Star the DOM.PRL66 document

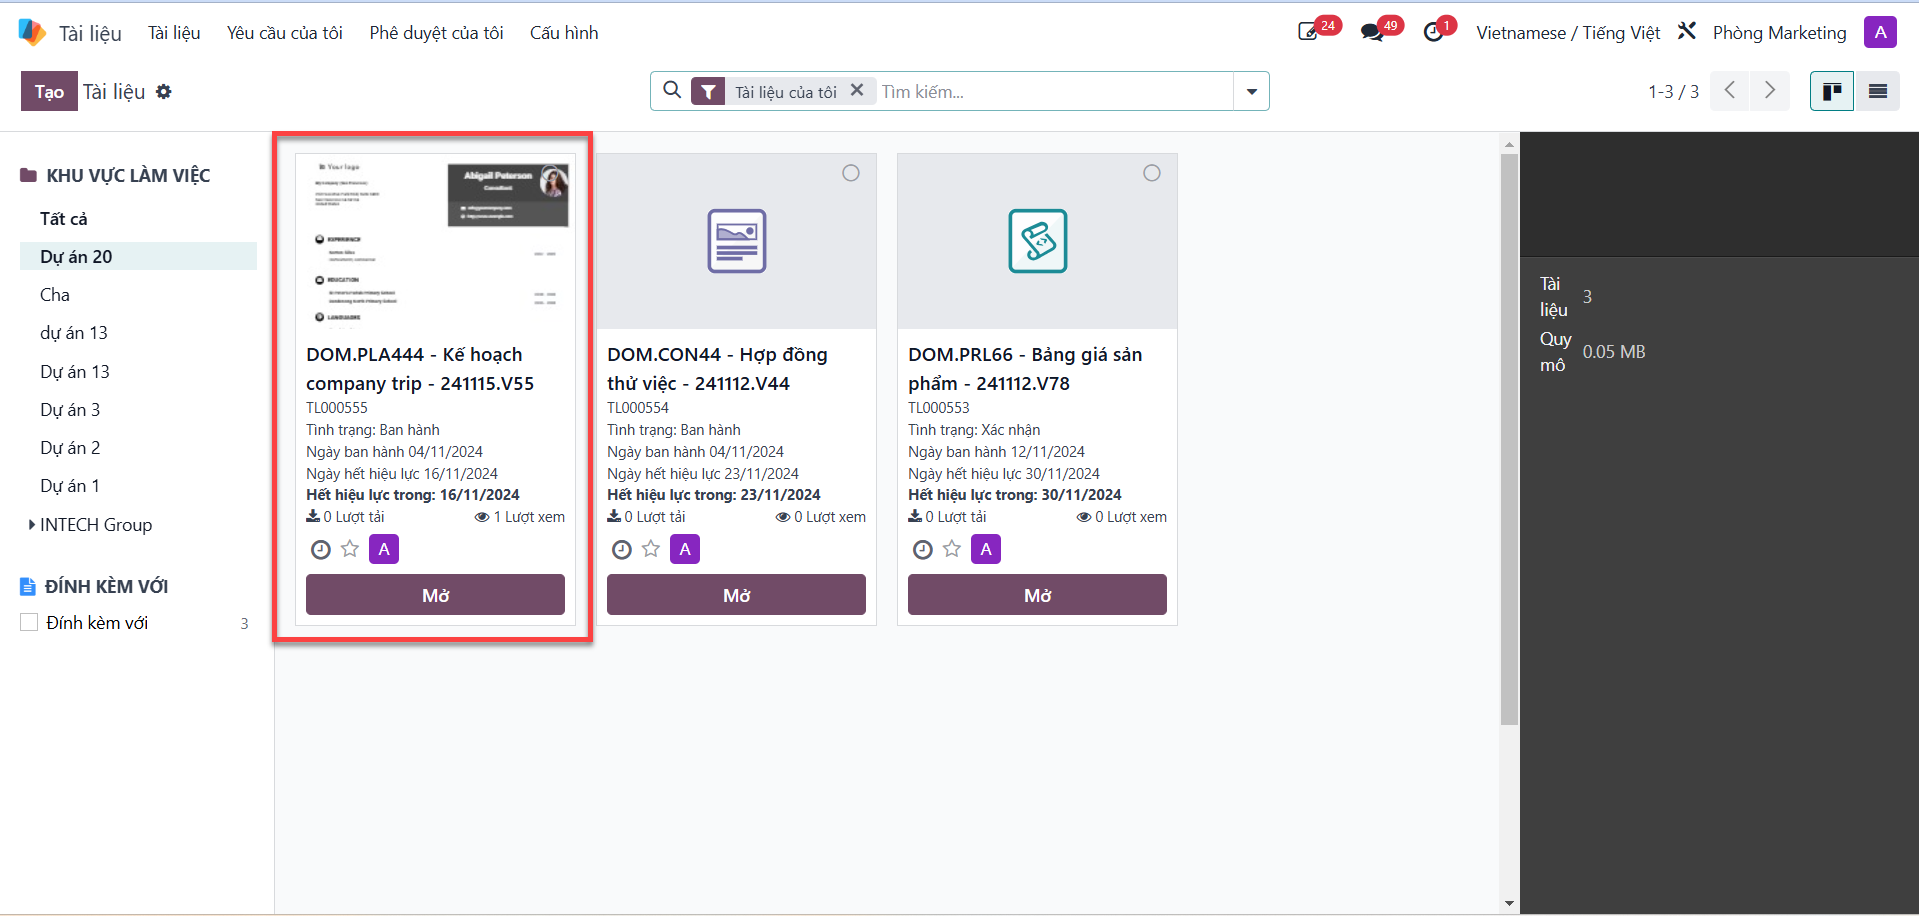[x=952, y=549]
